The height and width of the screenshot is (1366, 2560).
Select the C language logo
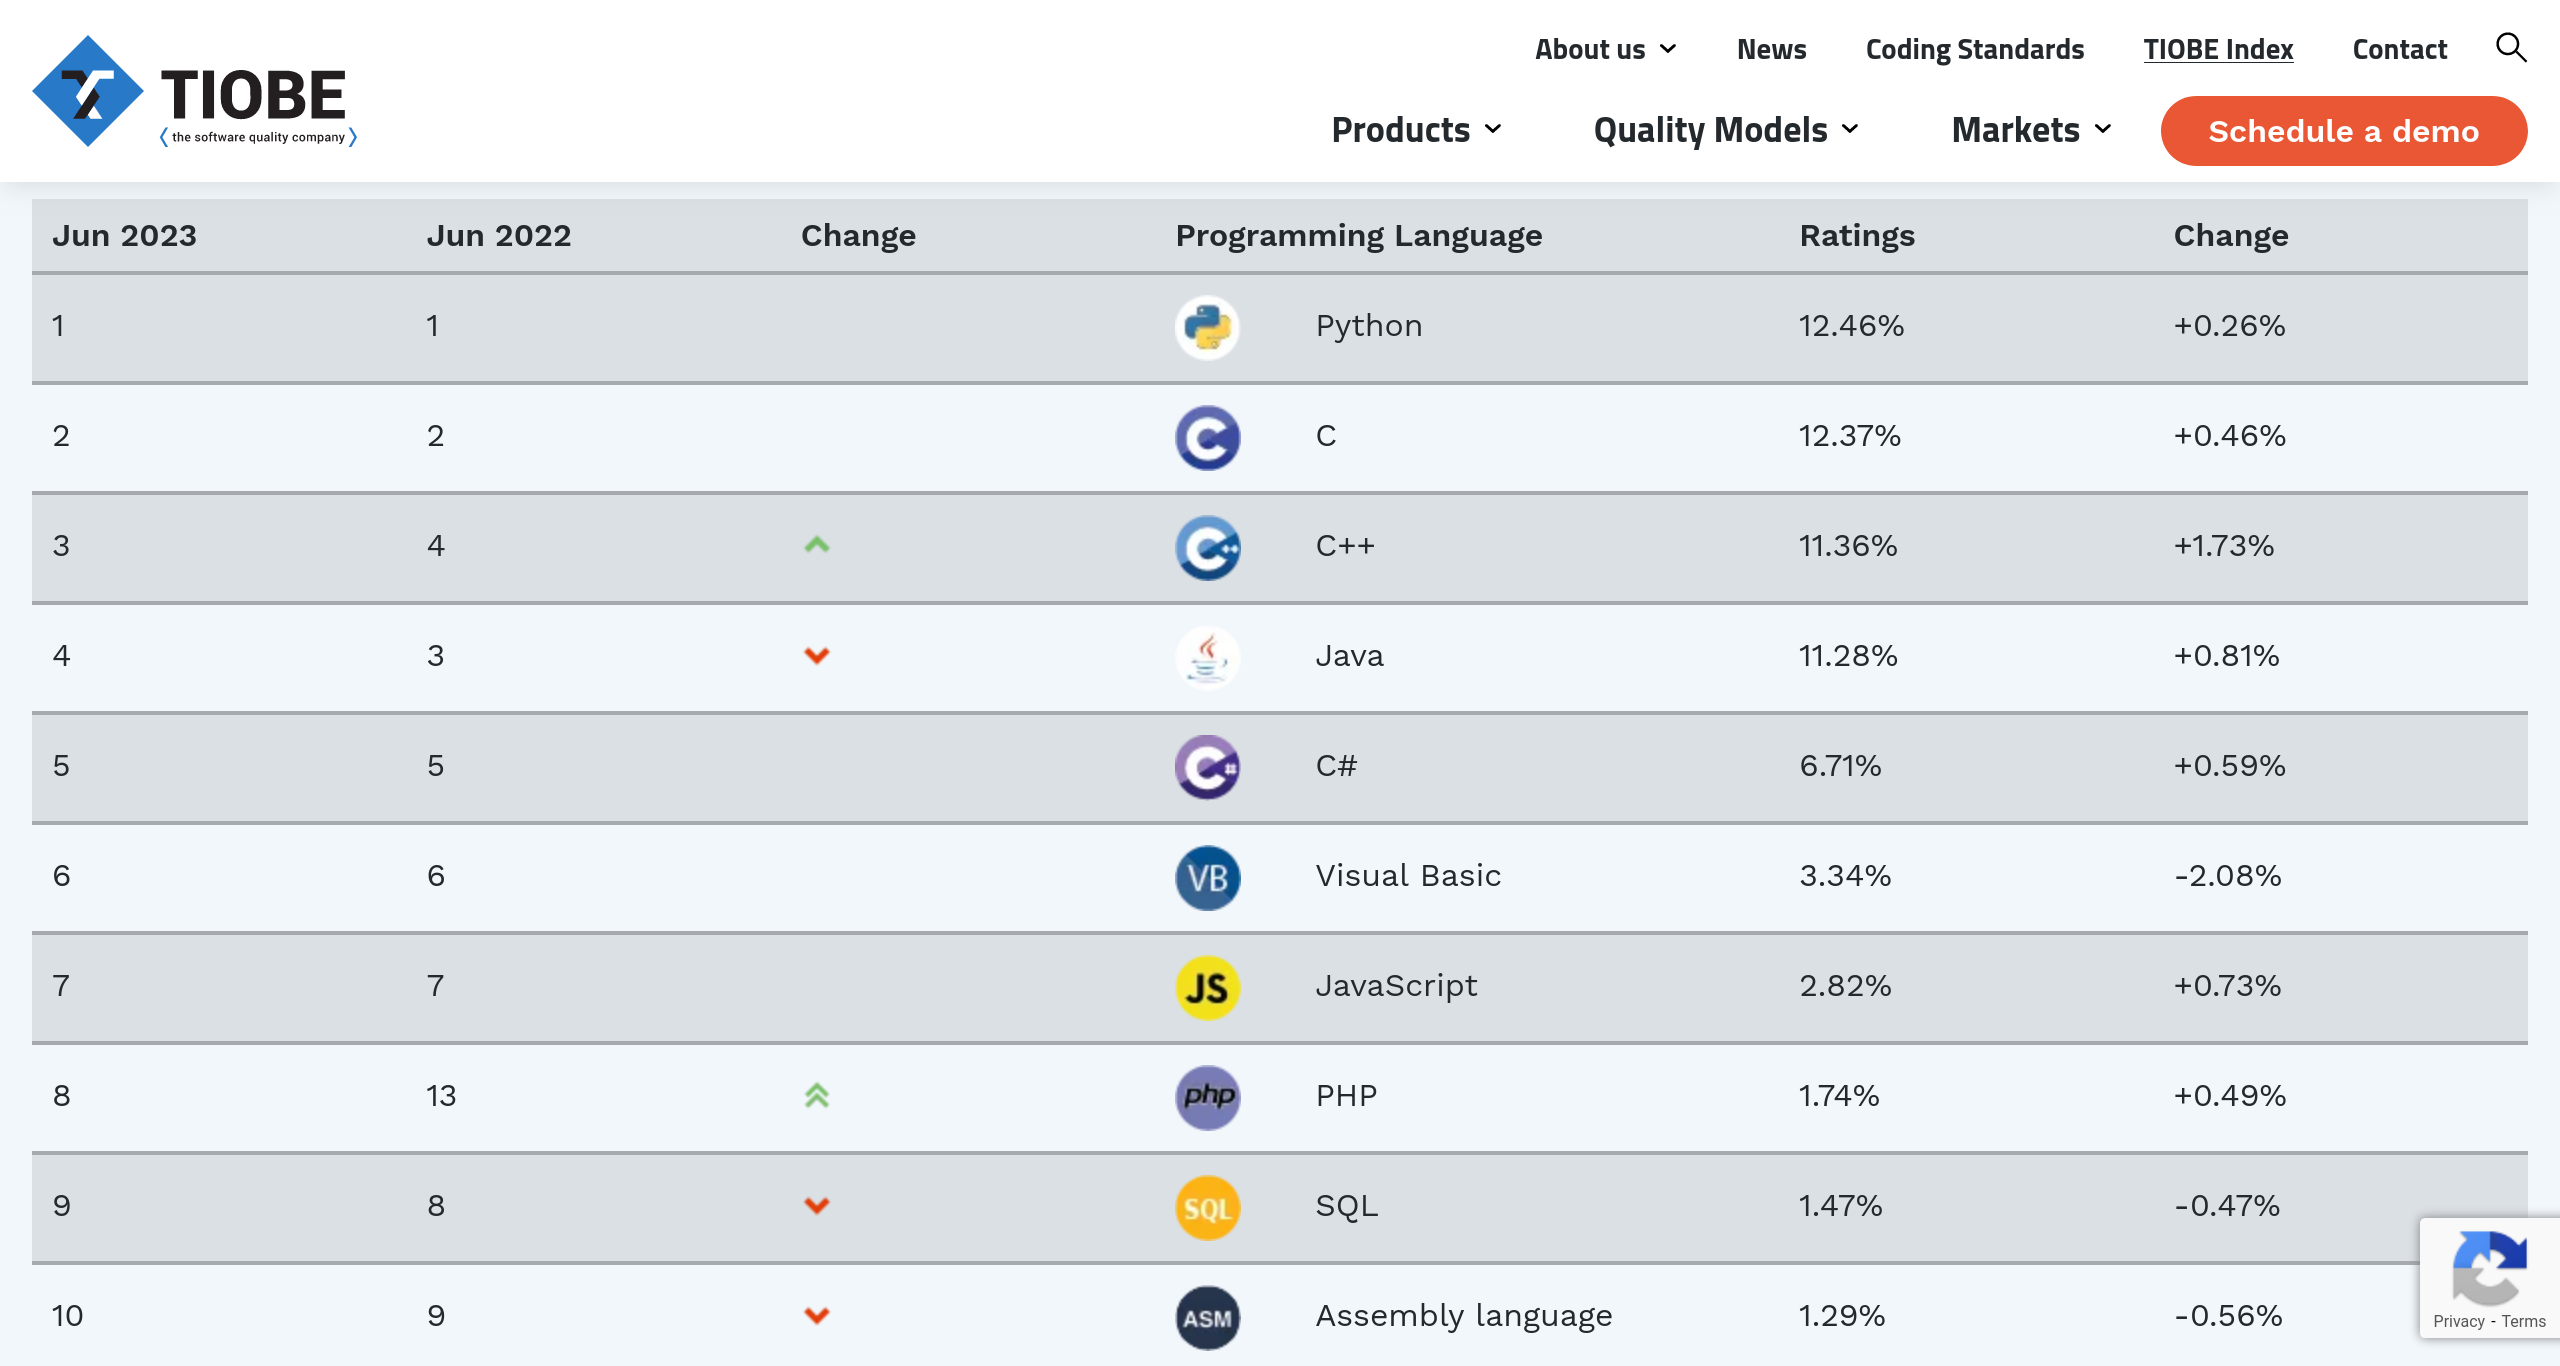tap(1207, 437)
